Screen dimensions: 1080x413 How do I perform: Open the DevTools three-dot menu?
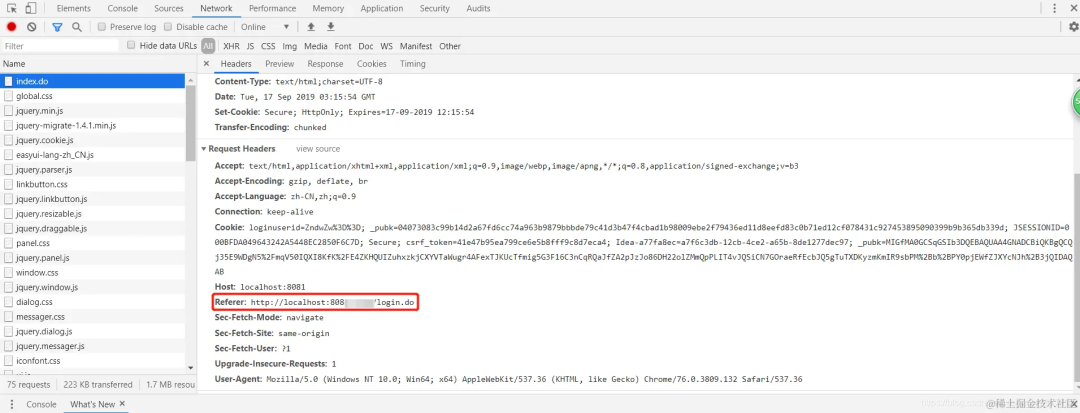(x=1055, y=8)
